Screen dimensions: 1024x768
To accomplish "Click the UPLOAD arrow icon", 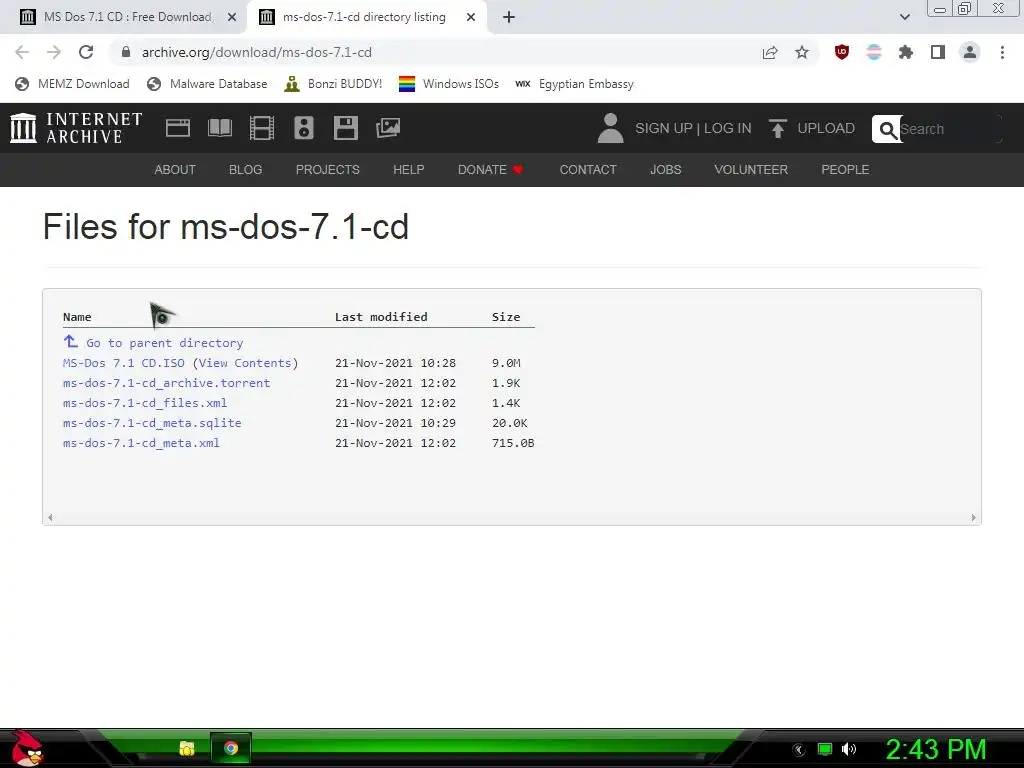I will click(777, 128).
